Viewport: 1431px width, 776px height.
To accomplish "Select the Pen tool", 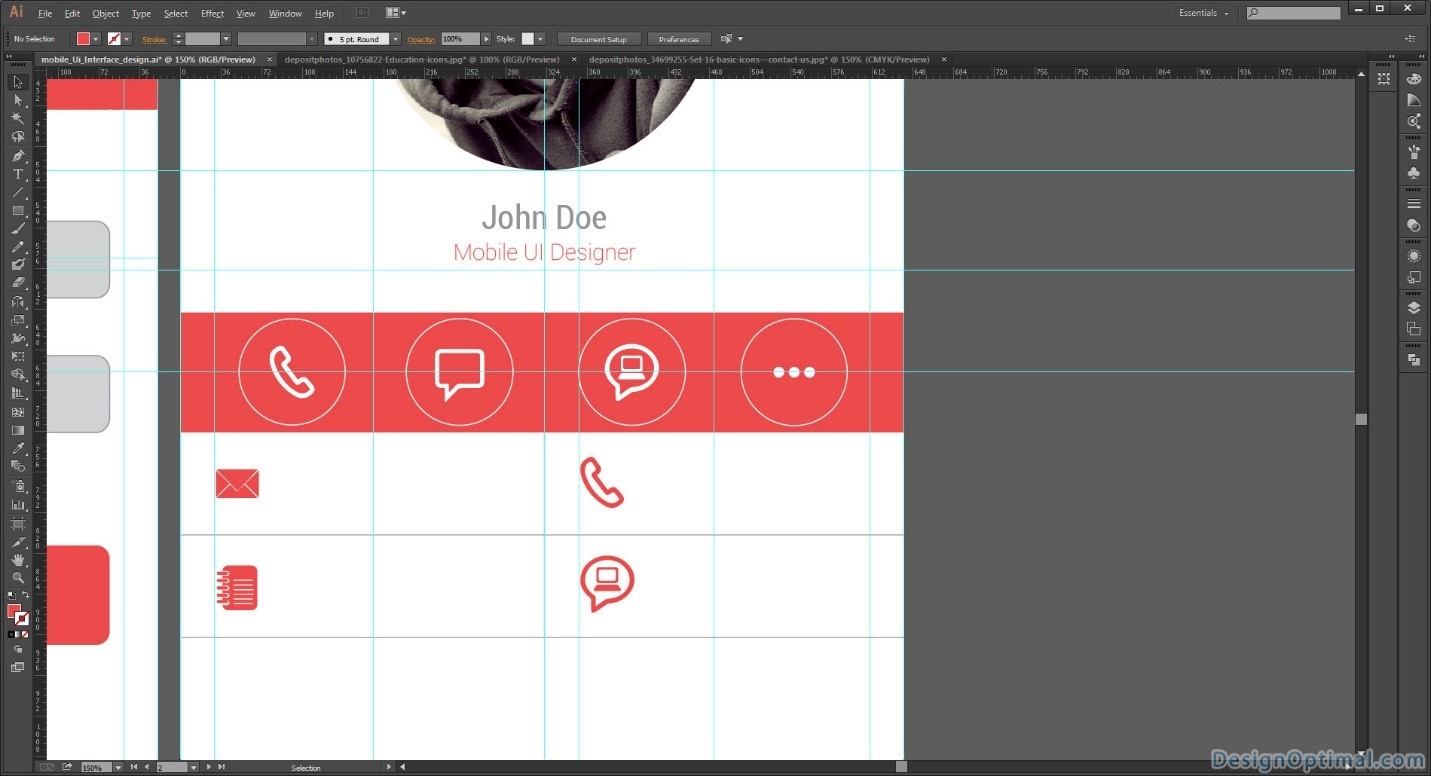I will [17, 155].
